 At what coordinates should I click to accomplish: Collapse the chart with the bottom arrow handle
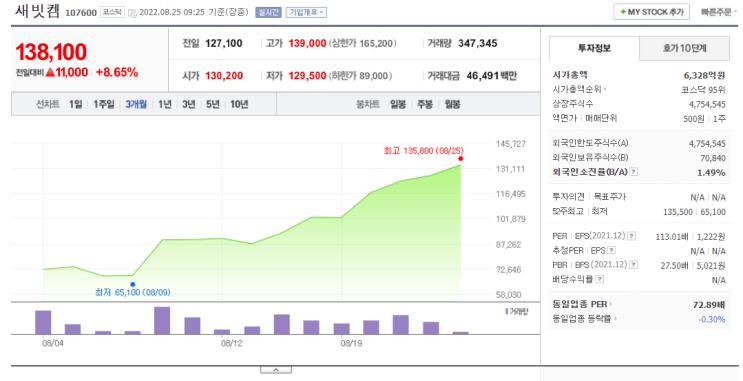tap(276, 370)
